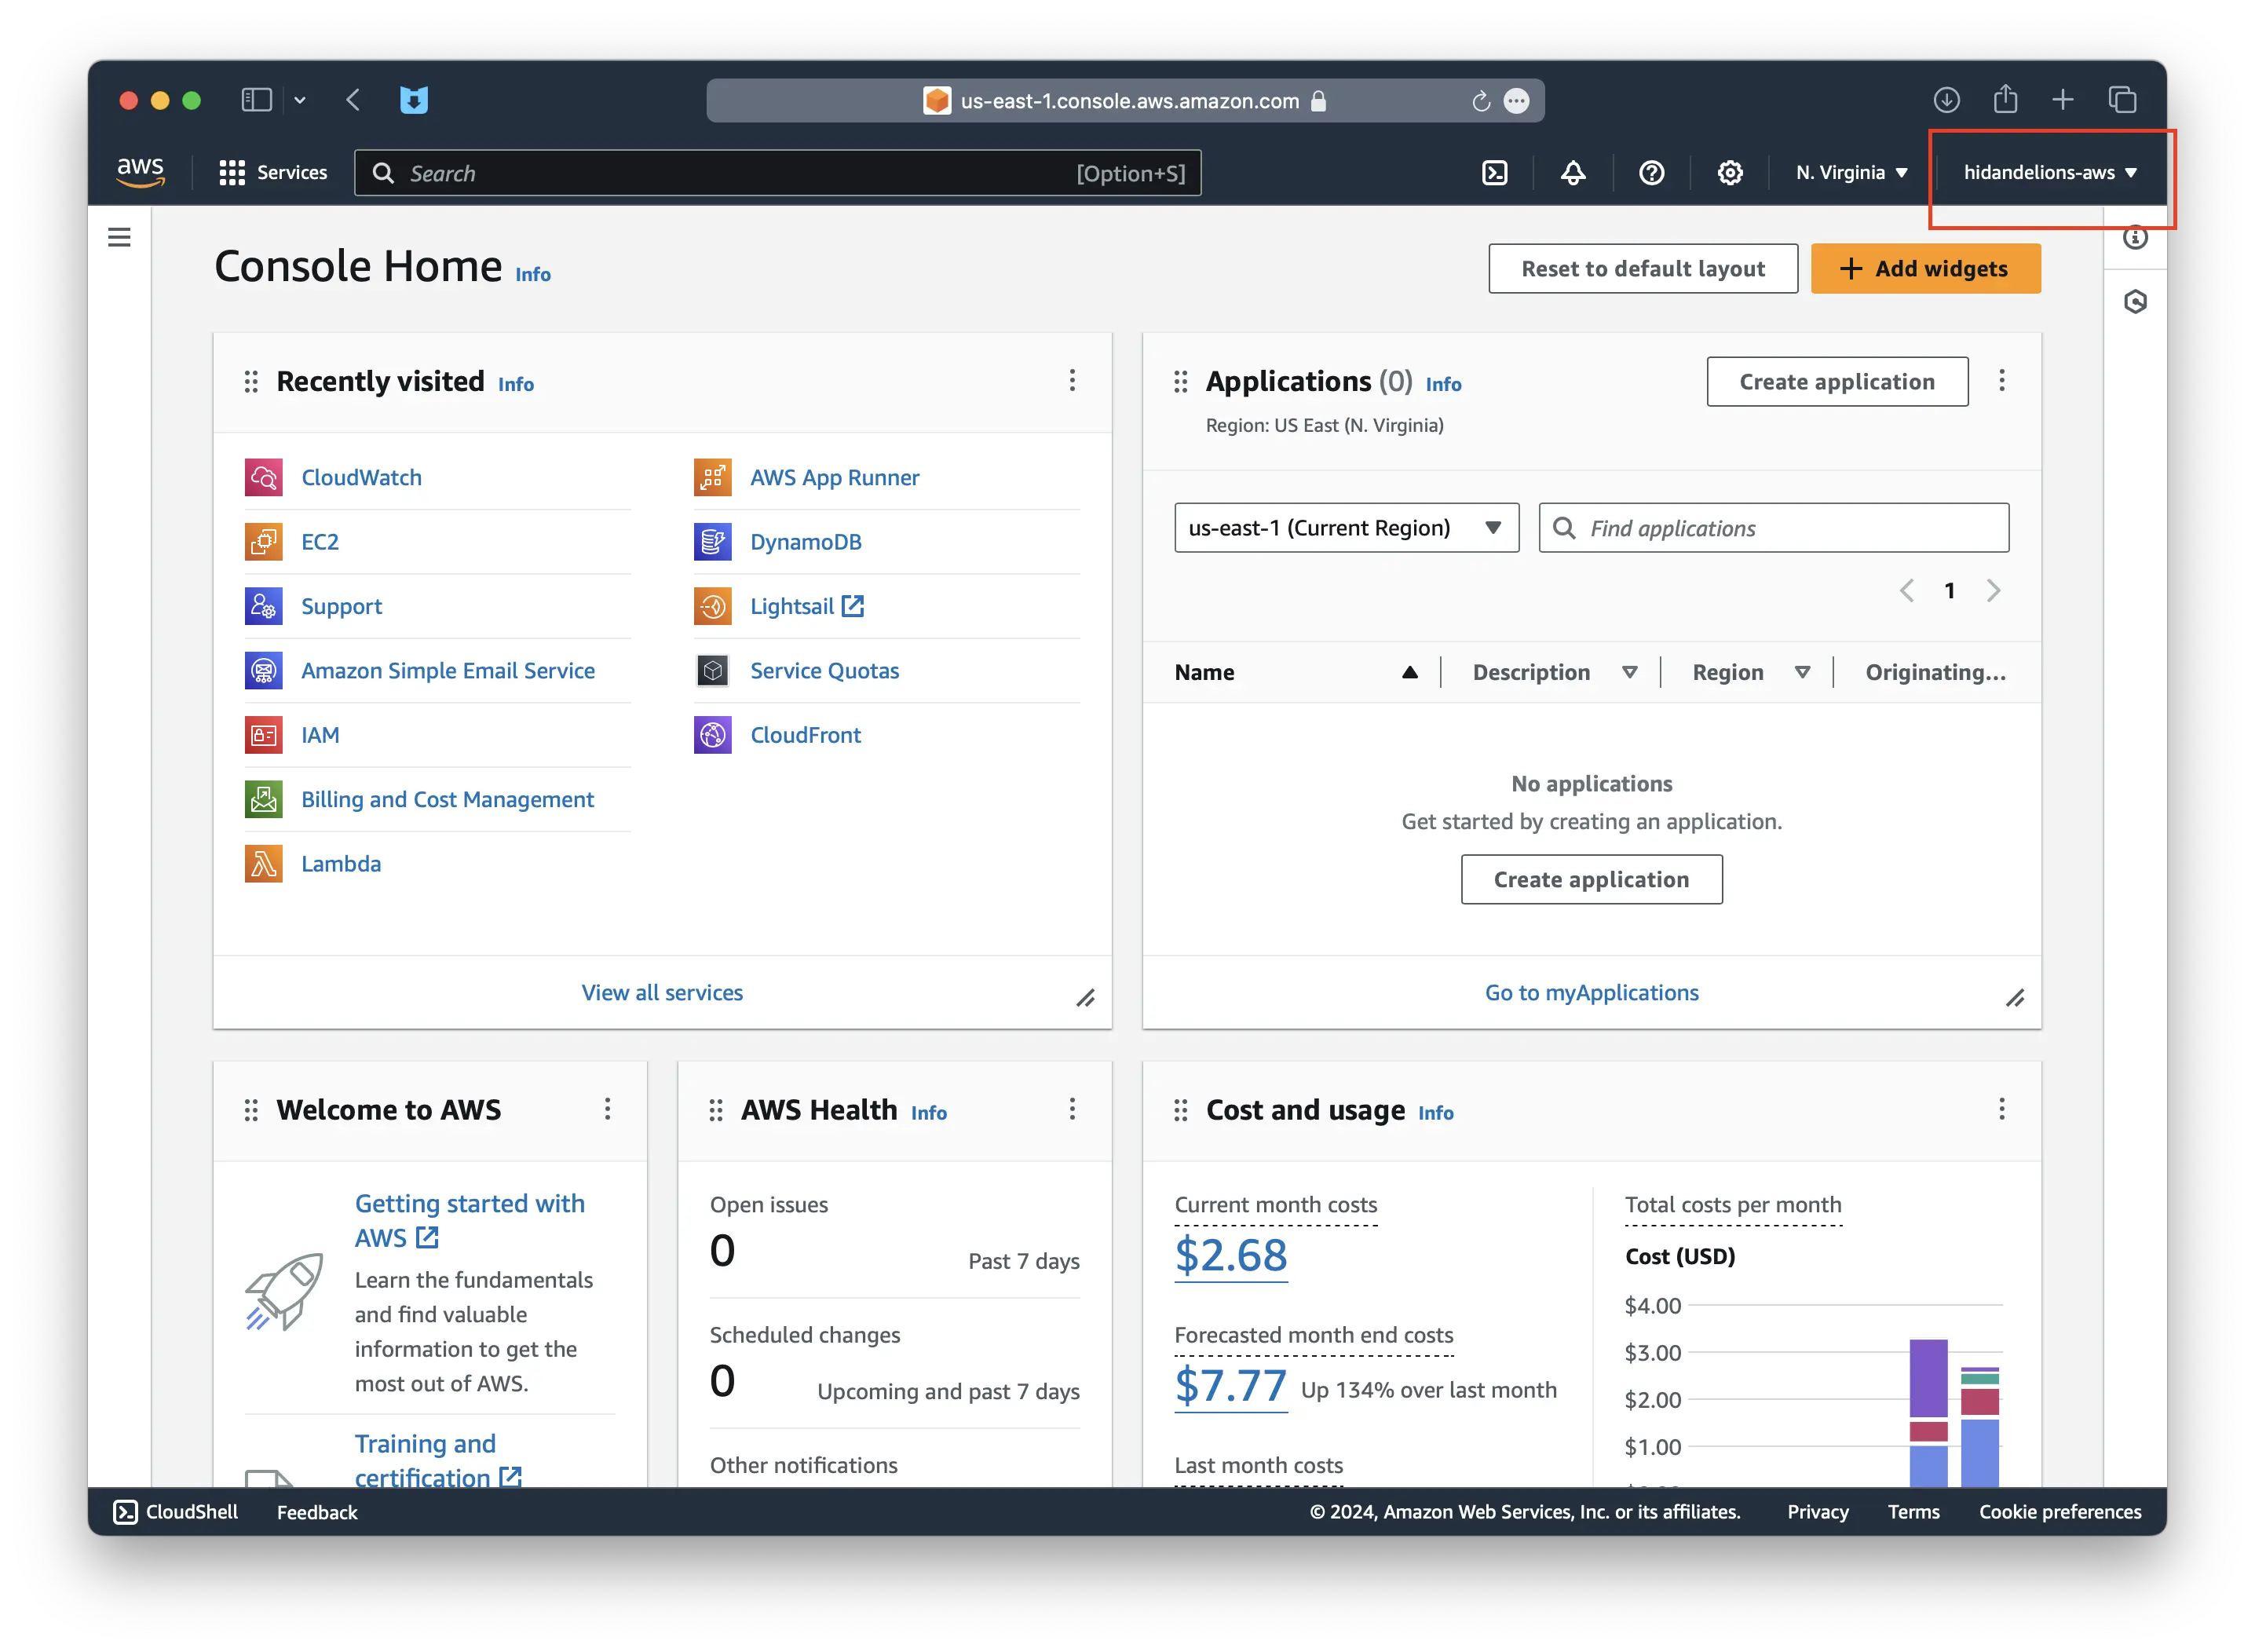This screenshot has width=2255, height=1652.
Task: Open Cost and usage widget options
Action: (2001, 1108)
